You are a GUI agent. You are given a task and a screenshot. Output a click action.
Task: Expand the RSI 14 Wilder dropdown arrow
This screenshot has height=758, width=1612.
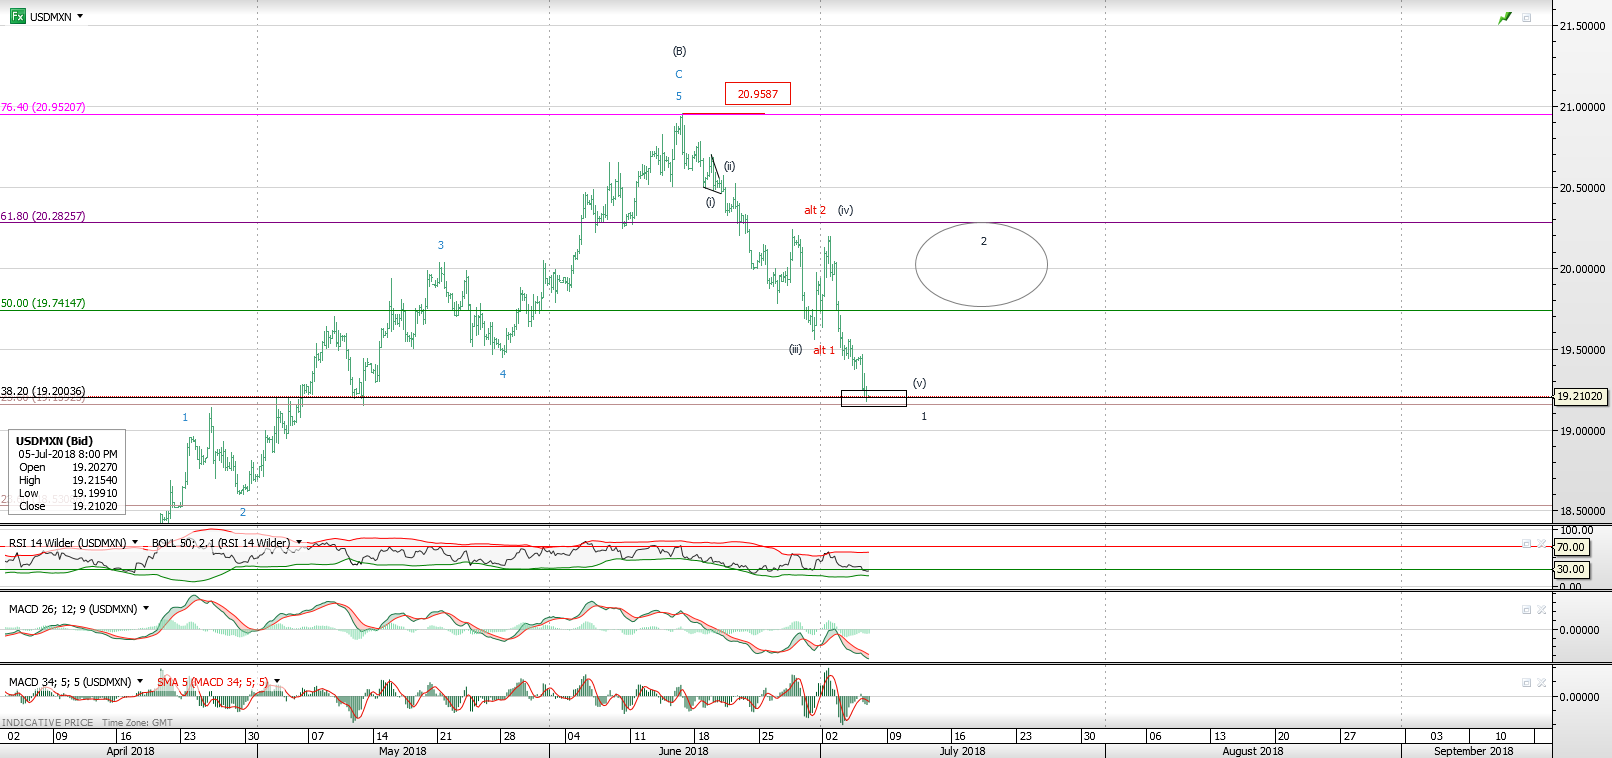(135, 543)
